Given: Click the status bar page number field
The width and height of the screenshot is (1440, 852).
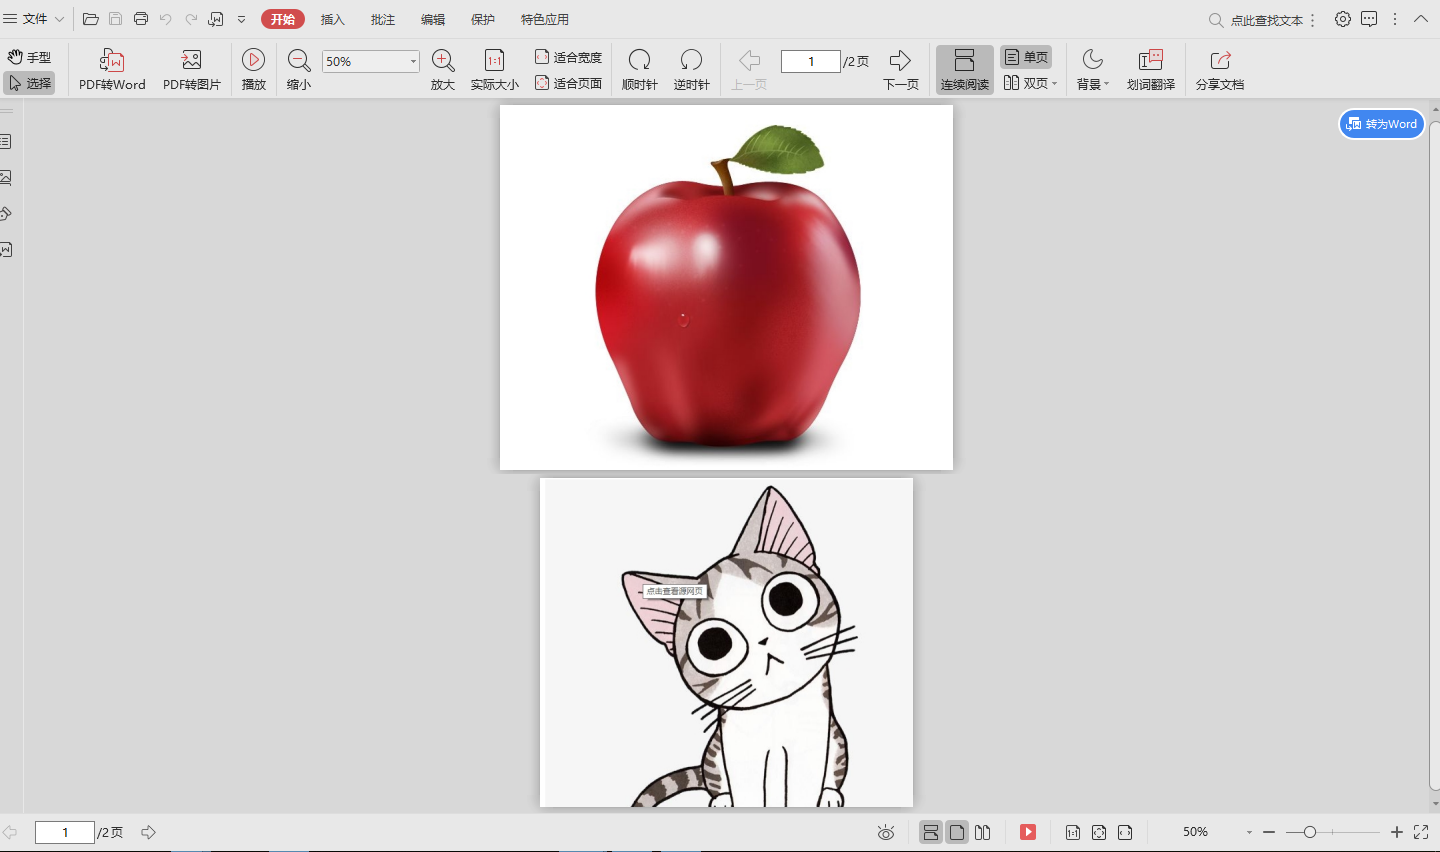Looking at the screenshot, I should tap(65, 832).
